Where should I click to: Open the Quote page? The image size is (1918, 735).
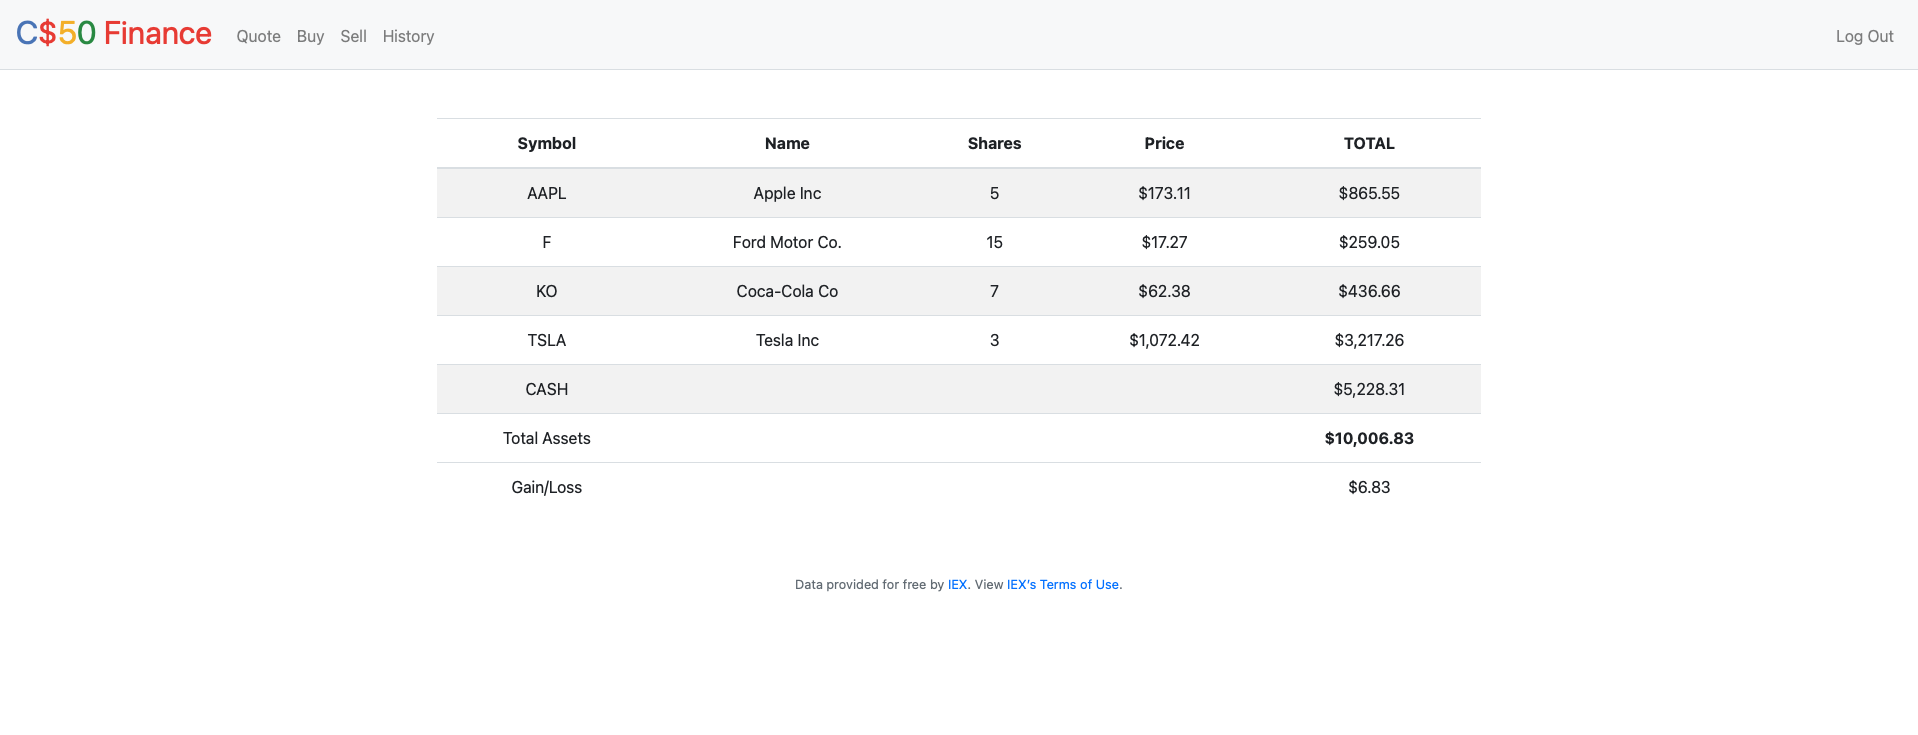coord(258,36)
